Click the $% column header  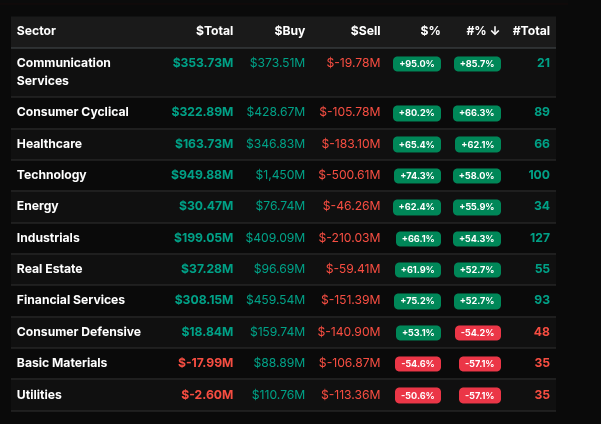(430, 31)
